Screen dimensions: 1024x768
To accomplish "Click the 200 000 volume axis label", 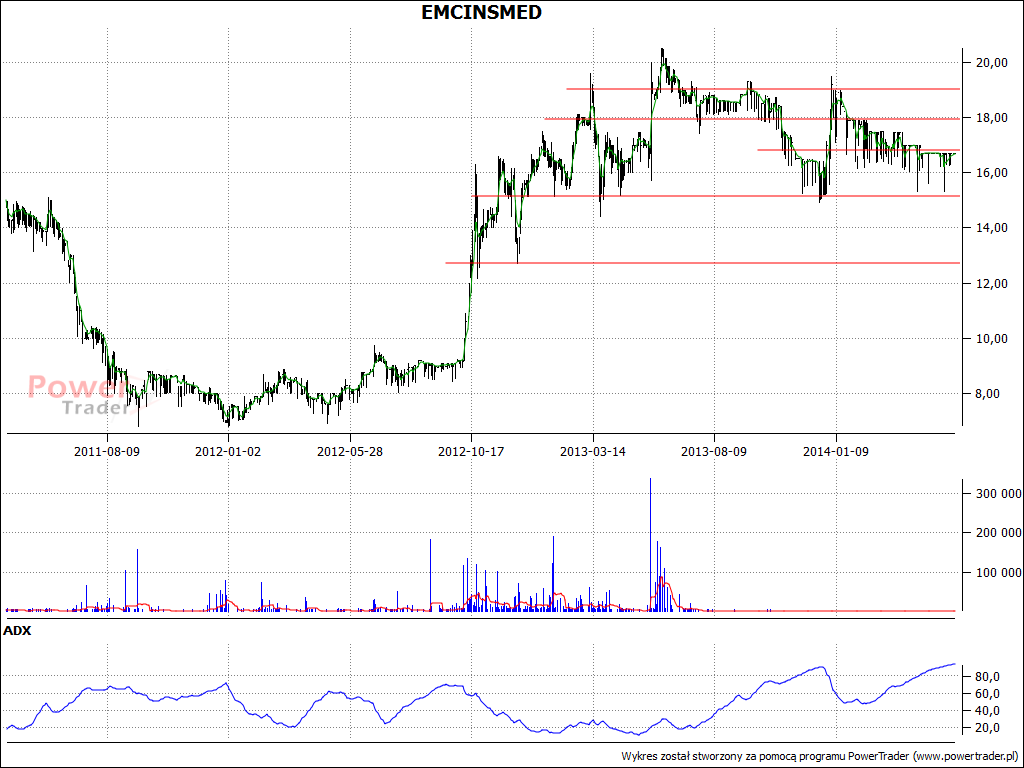I will click(x=999, y=533).
